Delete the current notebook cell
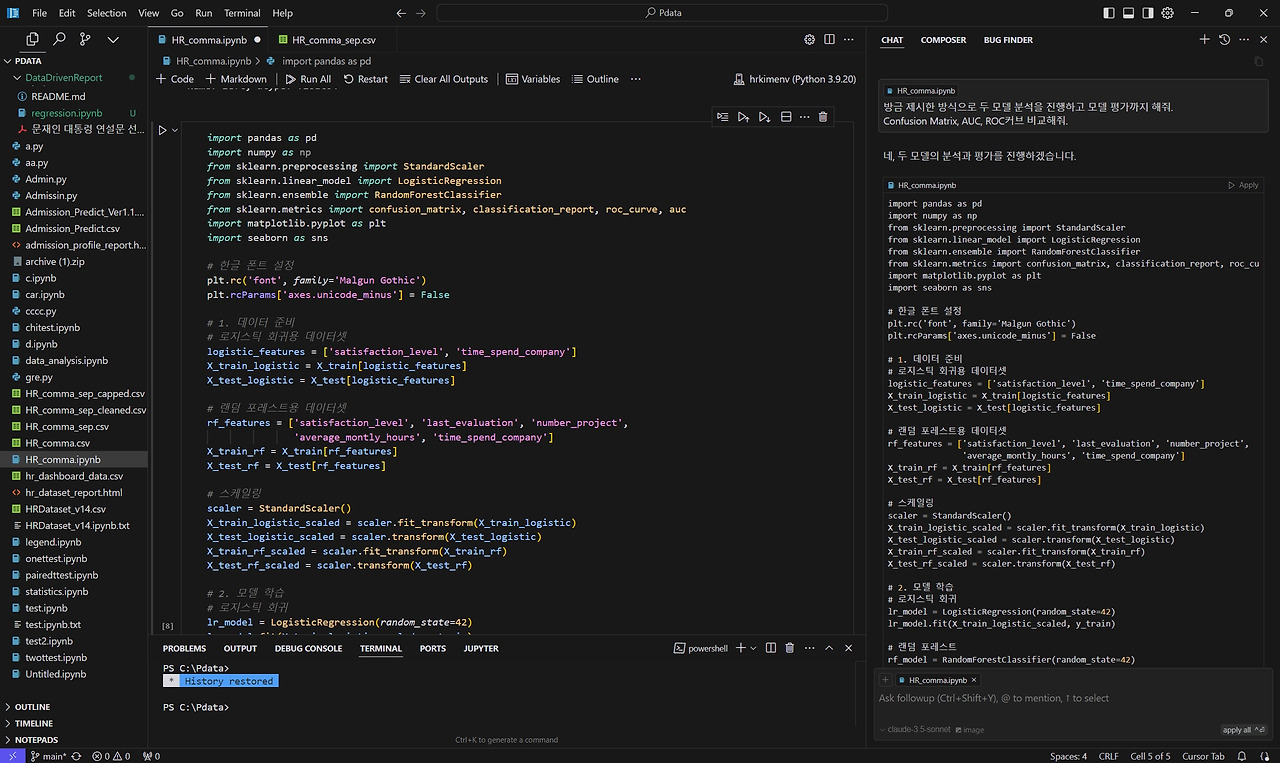 point(823,117)
